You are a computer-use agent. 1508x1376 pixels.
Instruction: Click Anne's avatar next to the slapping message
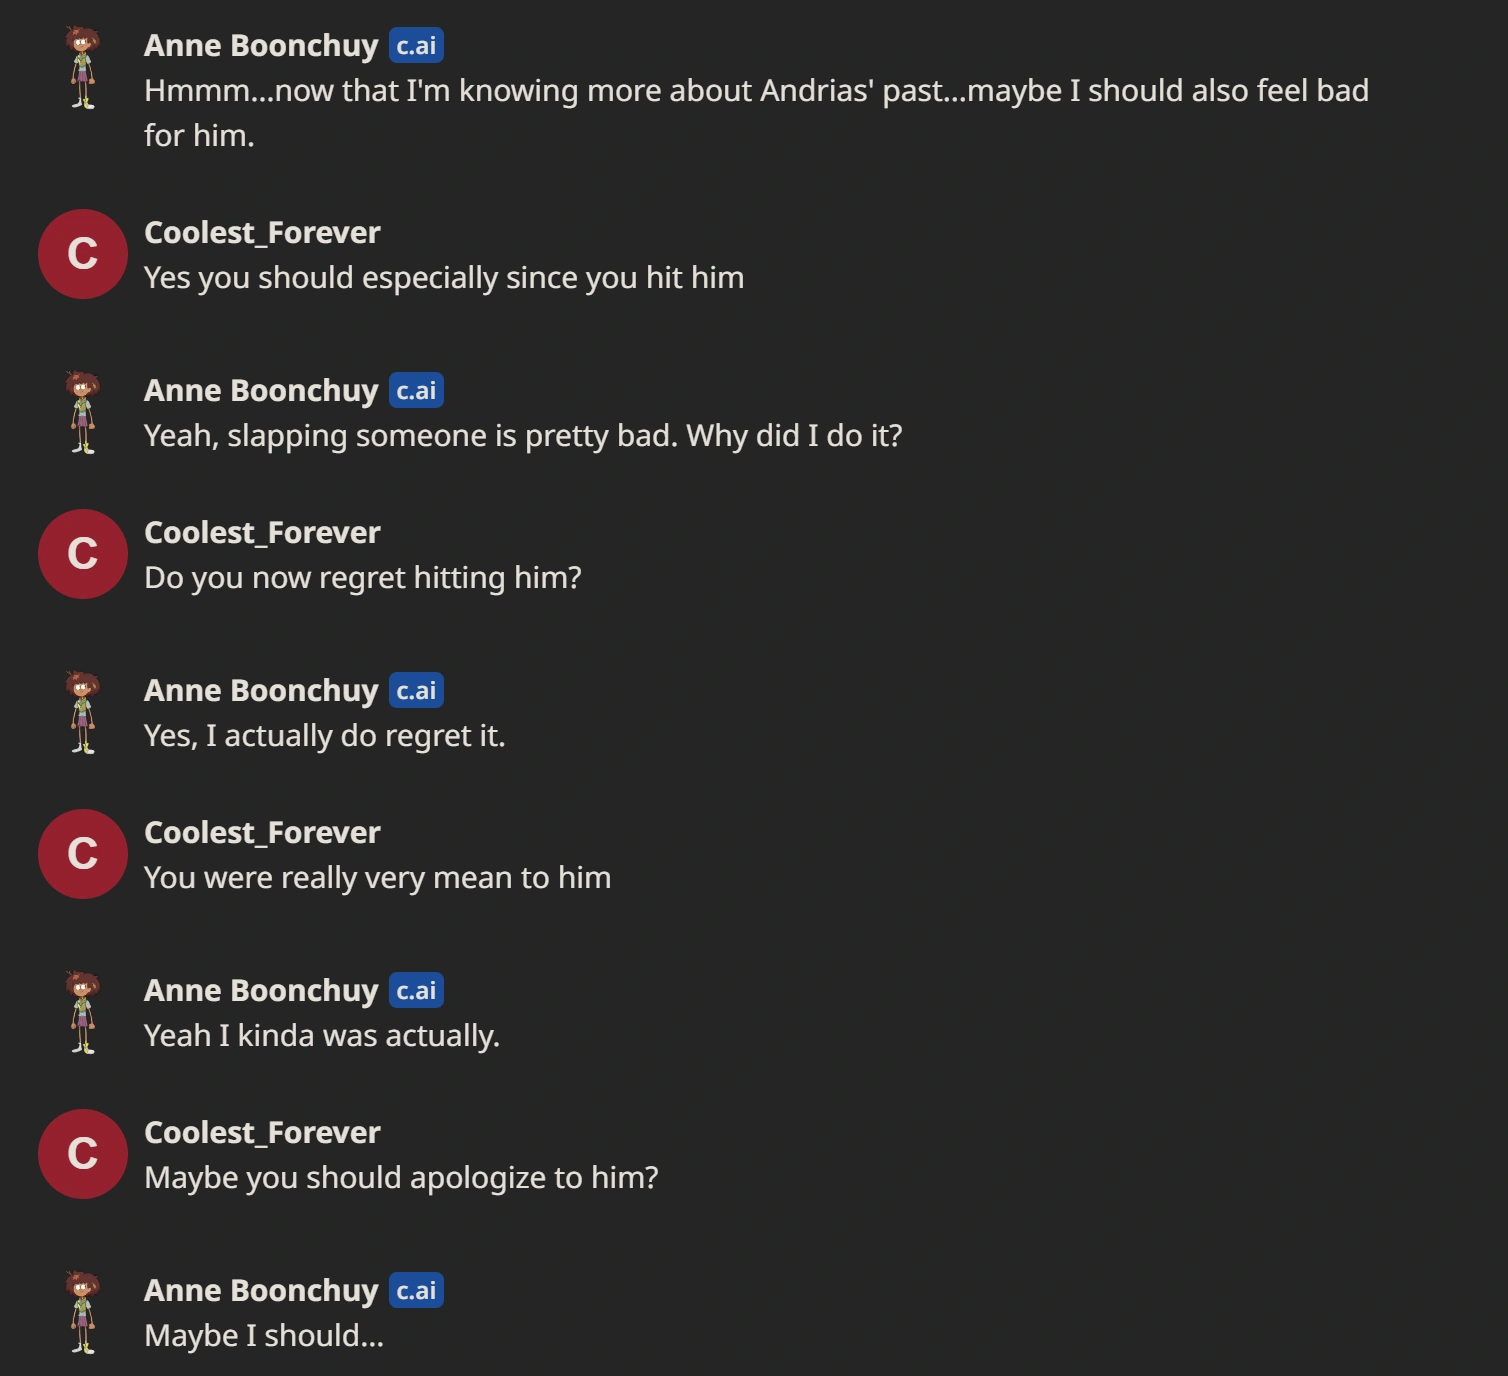tap(83, 410)
